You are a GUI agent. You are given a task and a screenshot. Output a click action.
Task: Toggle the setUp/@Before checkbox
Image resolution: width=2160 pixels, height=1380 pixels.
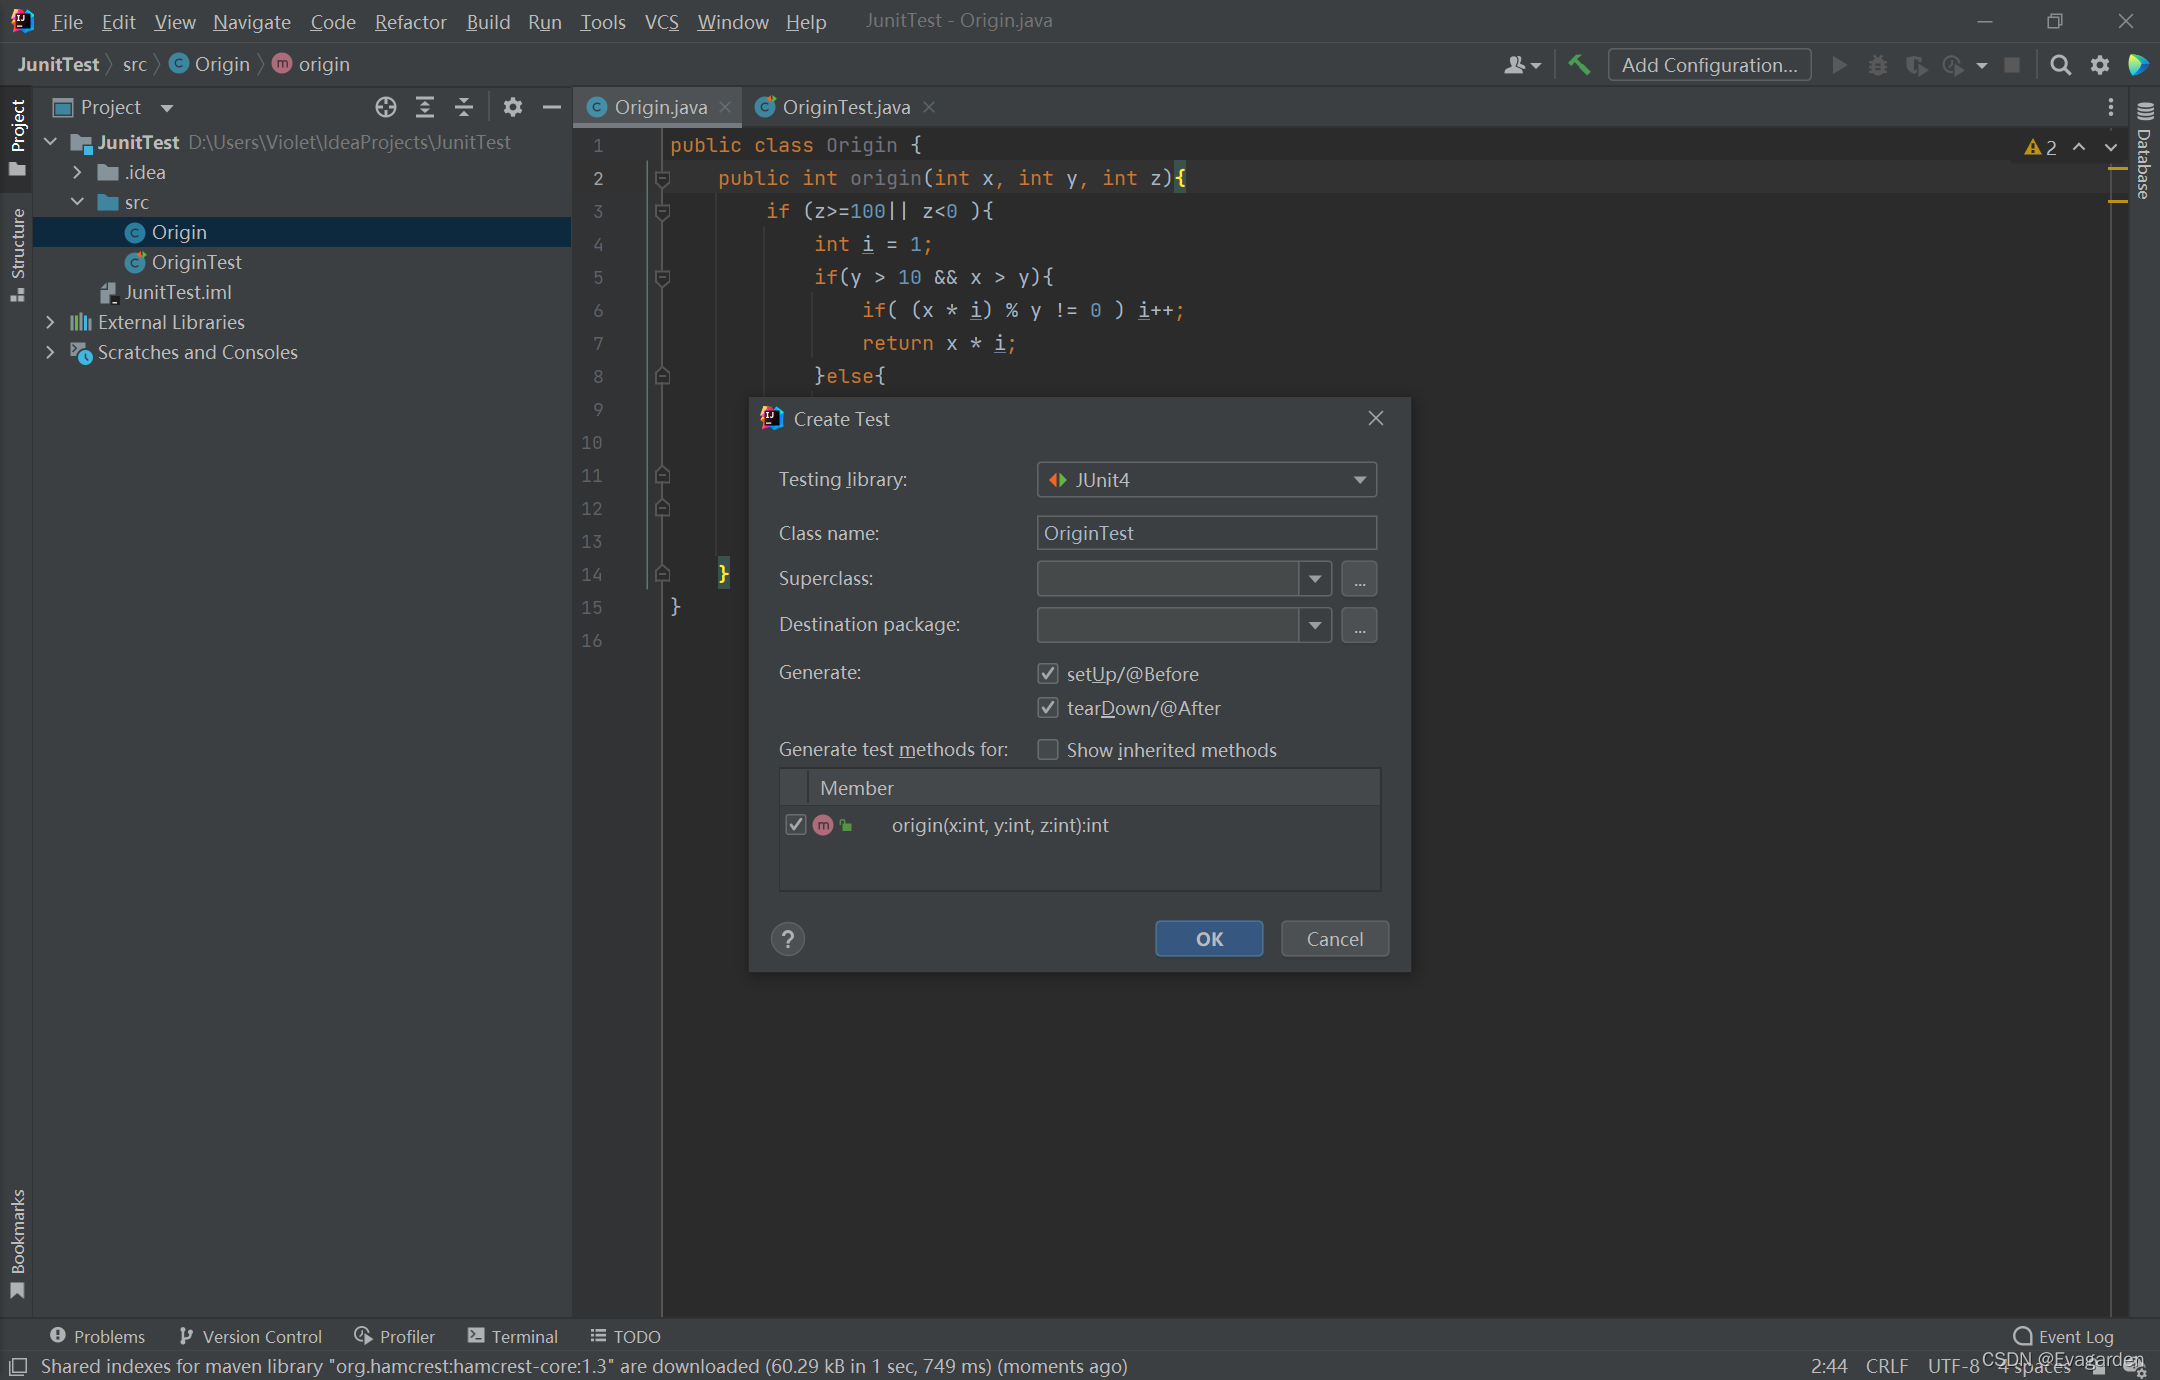click(x=1047, y=673)
